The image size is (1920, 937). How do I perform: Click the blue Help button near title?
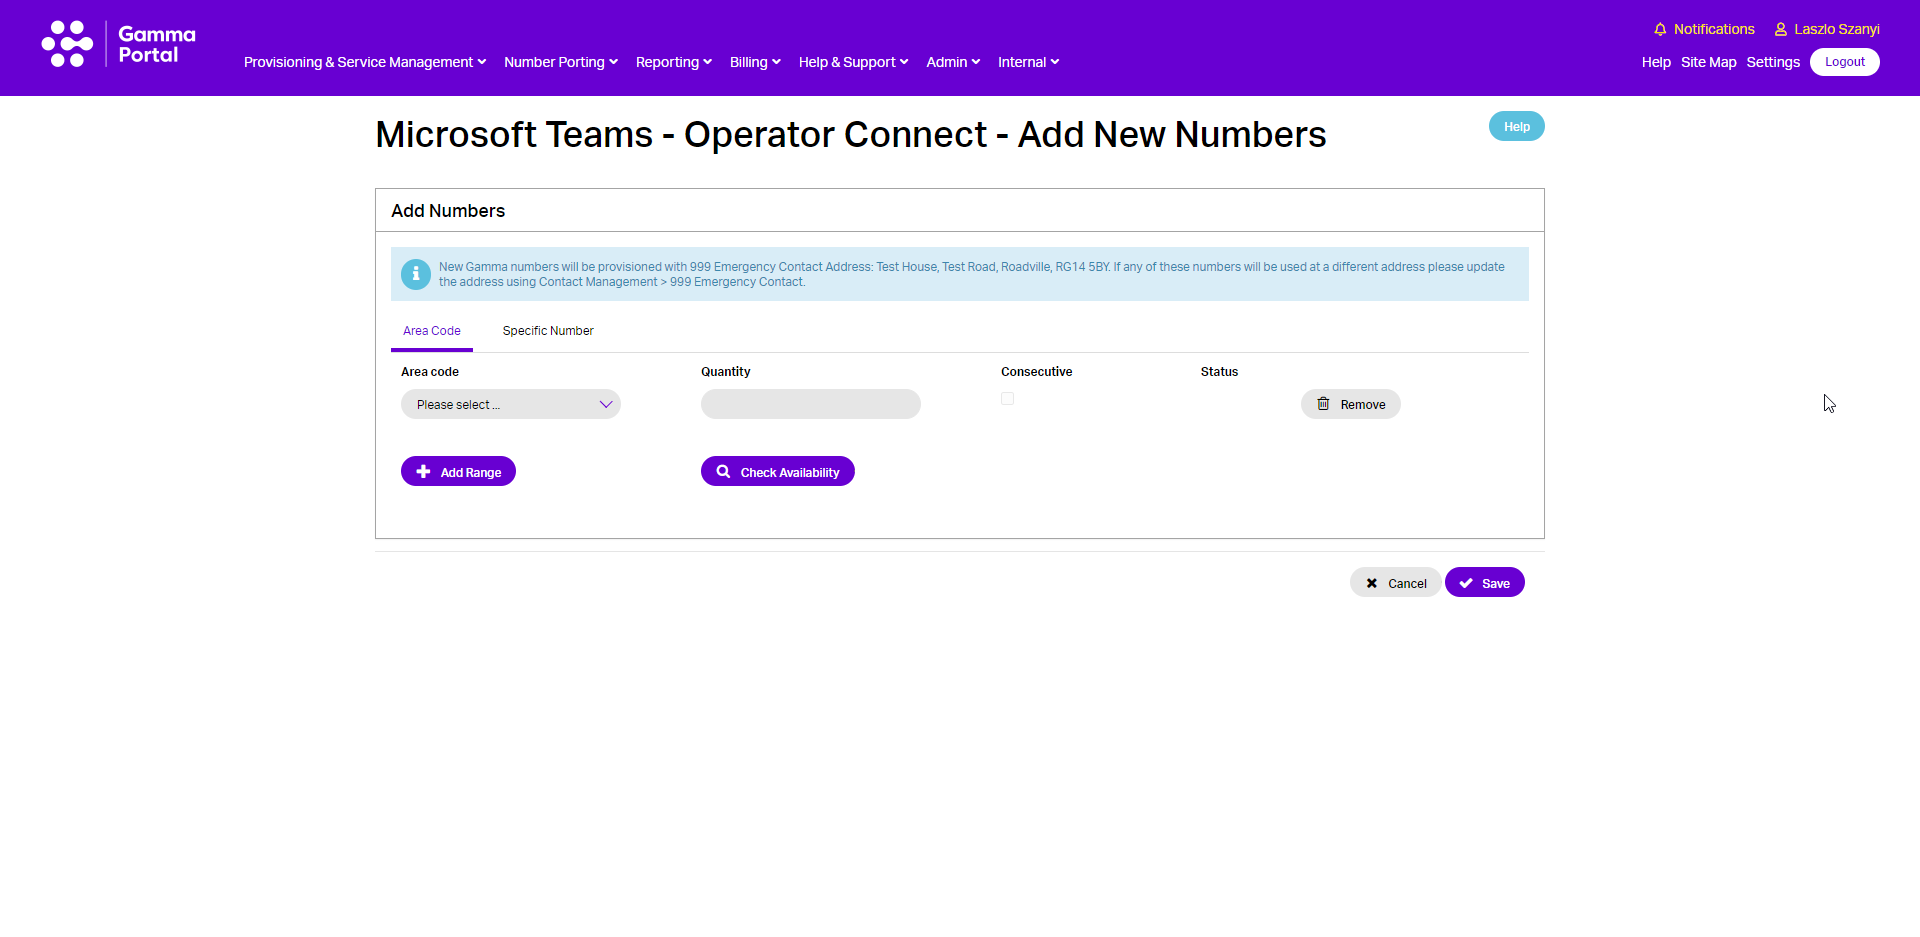point(1517,126)
